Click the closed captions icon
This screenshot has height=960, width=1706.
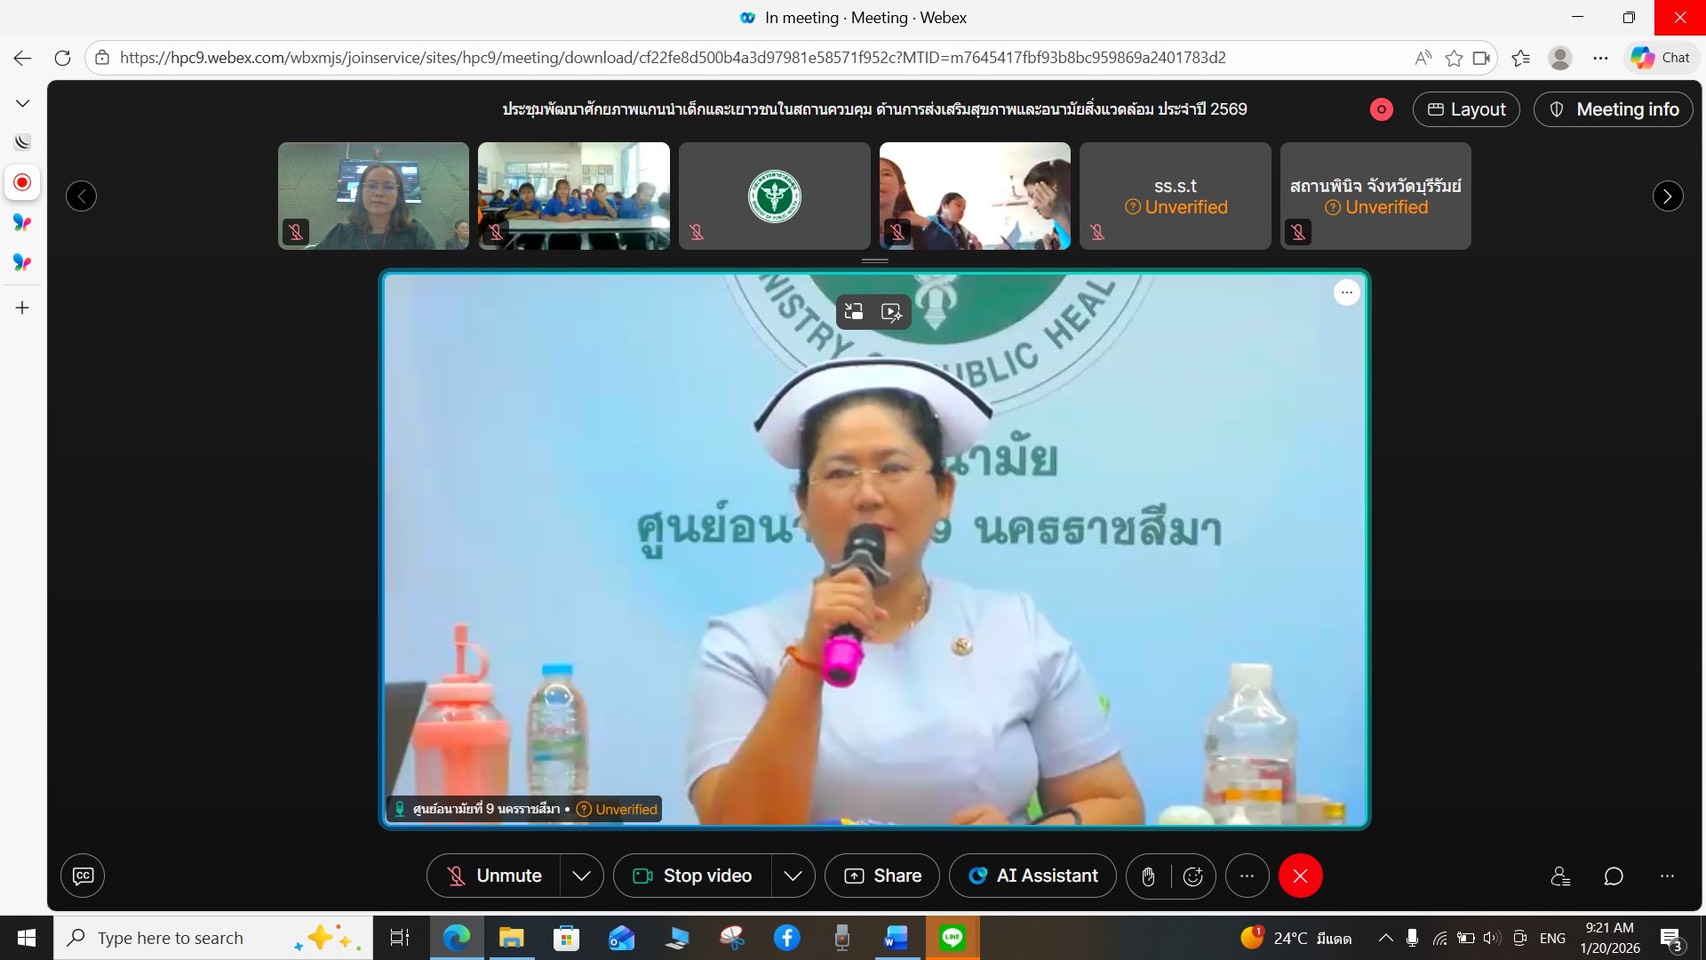[x=83, y=876]
